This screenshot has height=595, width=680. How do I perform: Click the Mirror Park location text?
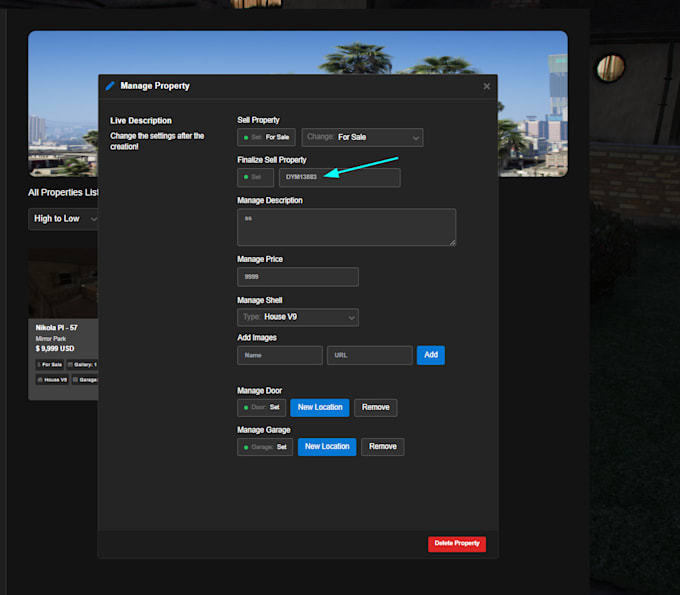(51, 339)
